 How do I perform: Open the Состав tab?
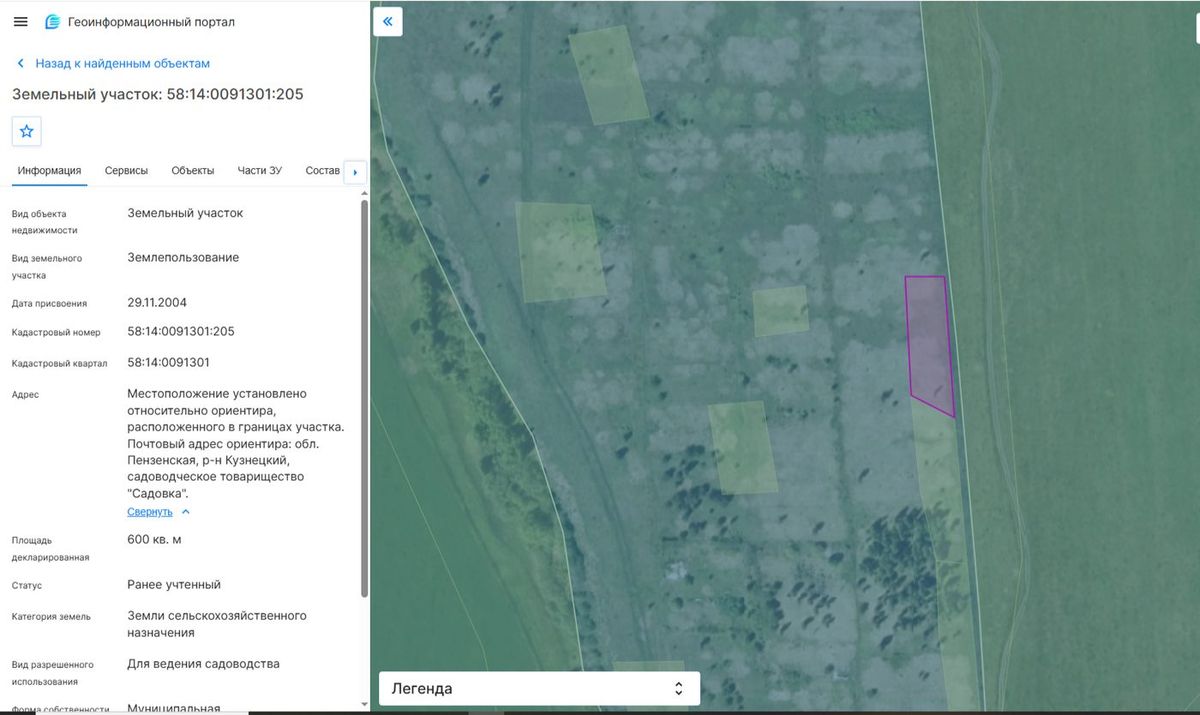[x=322, y=171]
